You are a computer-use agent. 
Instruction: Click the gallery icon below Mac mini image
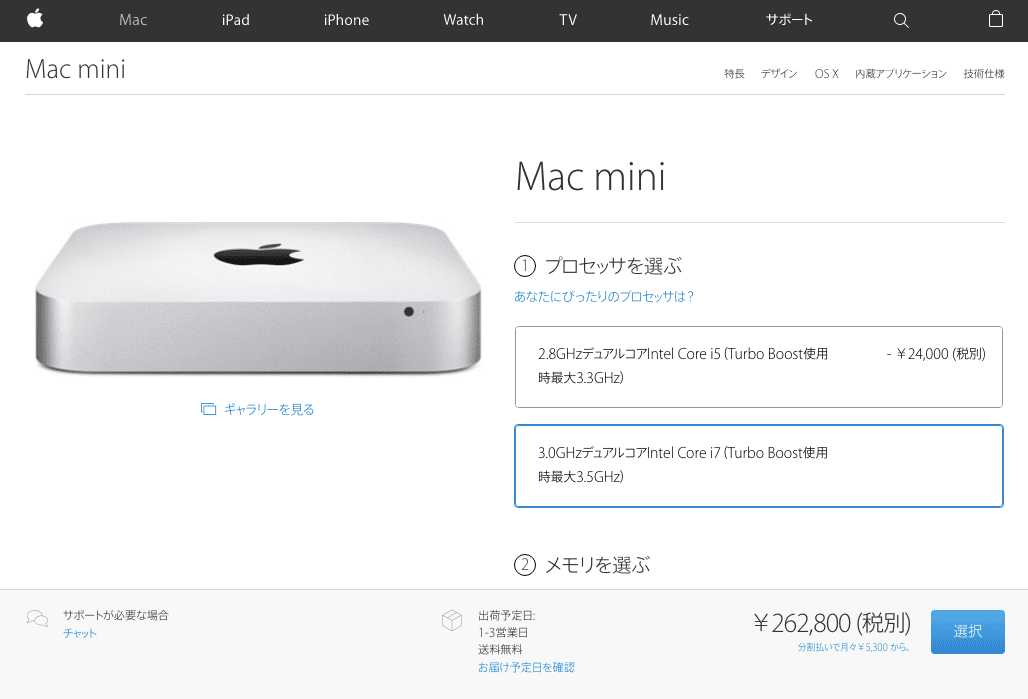click(208, 409)
